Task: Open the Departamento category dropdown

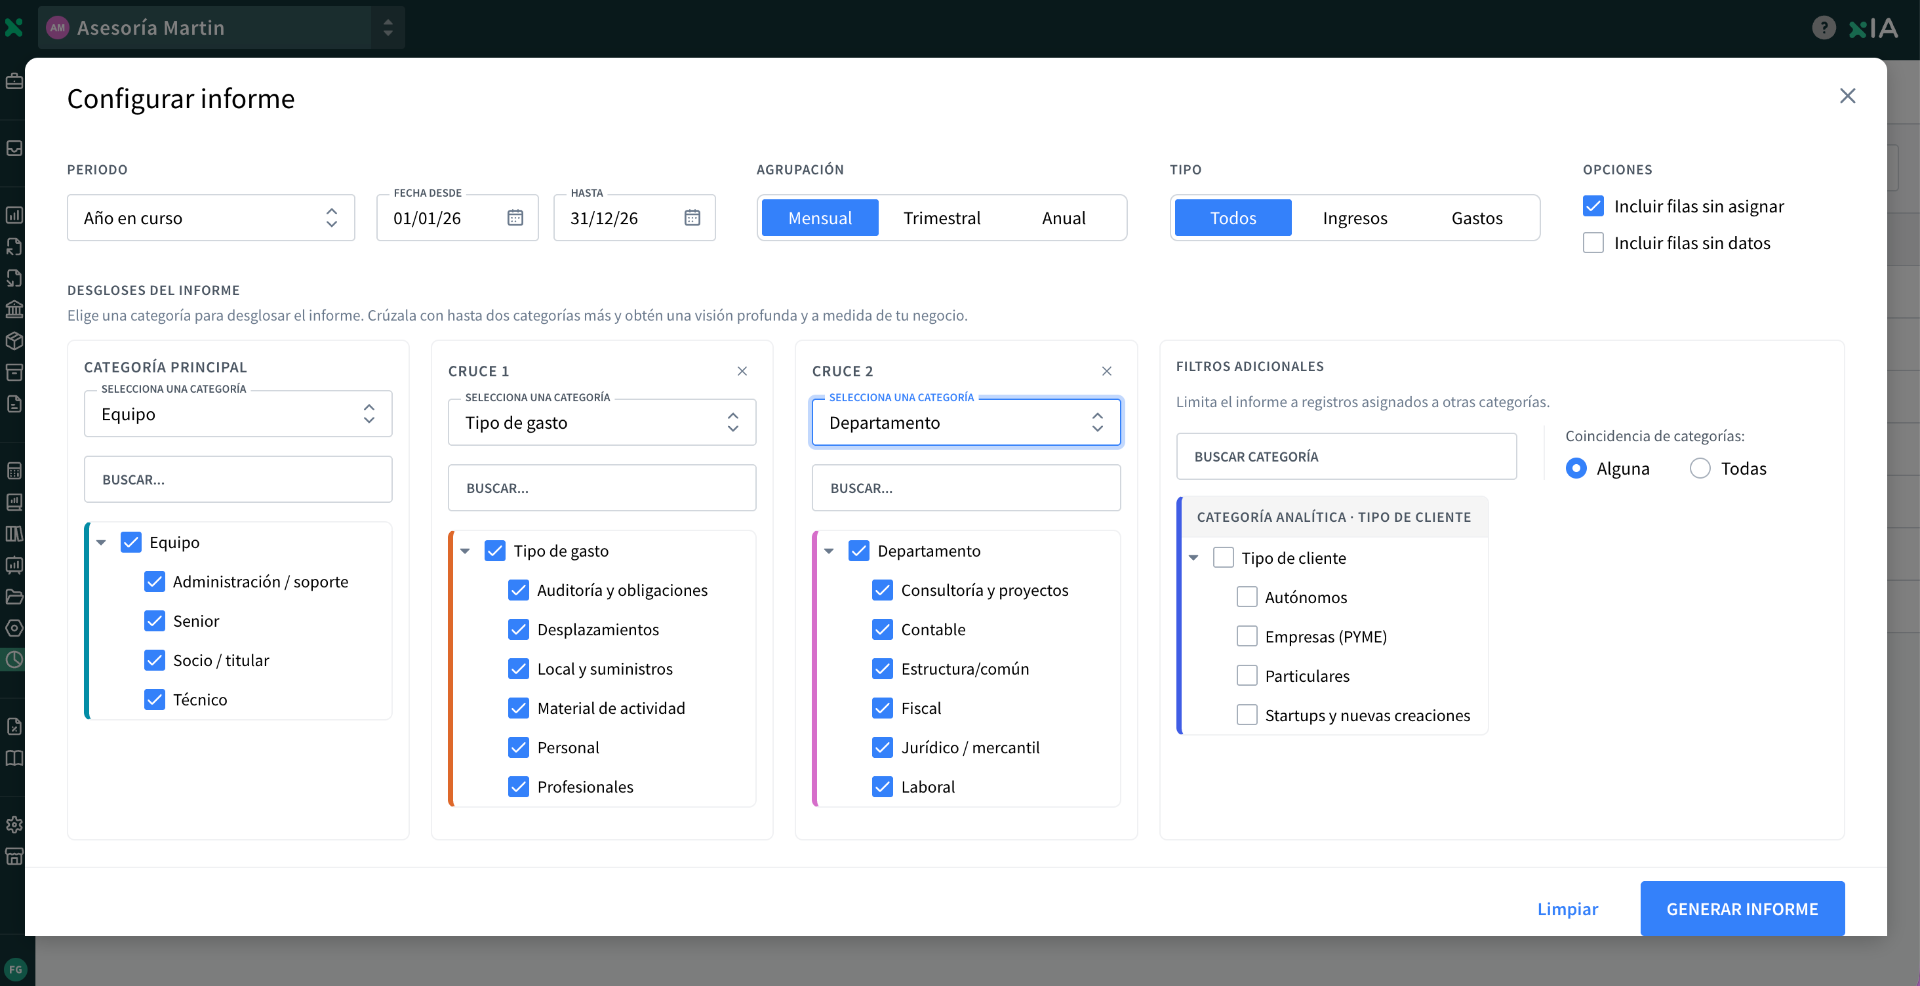Action: click(966, 423)
